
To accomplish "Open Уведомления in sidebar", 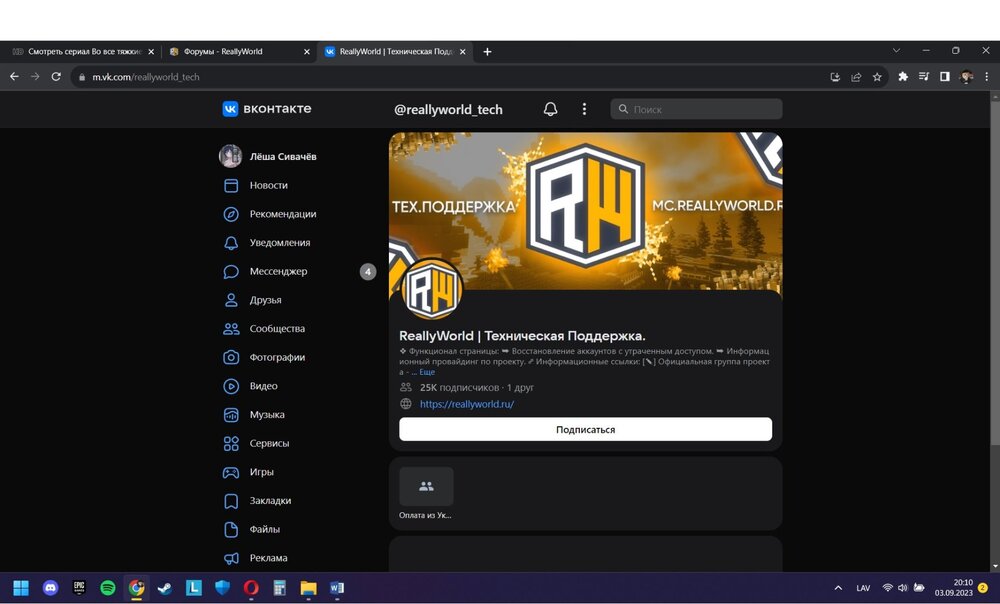I will [x=280, y=242].
